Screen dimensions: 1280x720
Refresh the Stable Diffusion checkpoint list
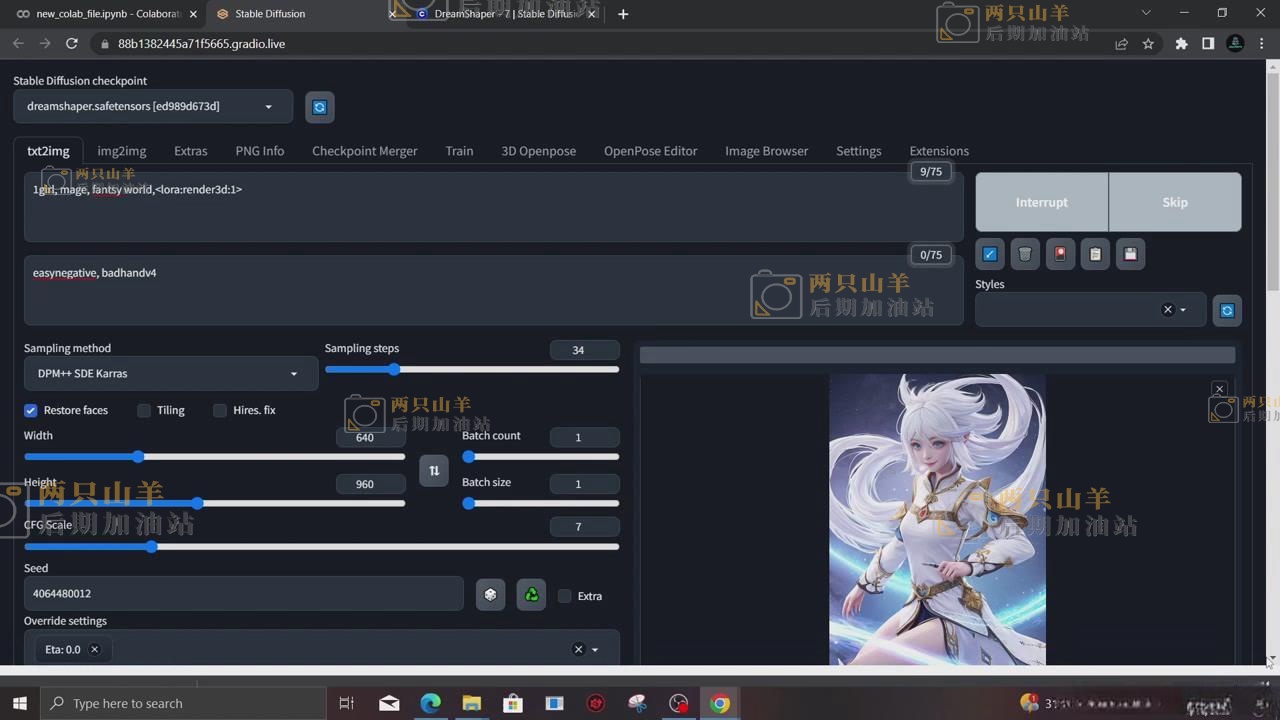(x=319, y=107)
